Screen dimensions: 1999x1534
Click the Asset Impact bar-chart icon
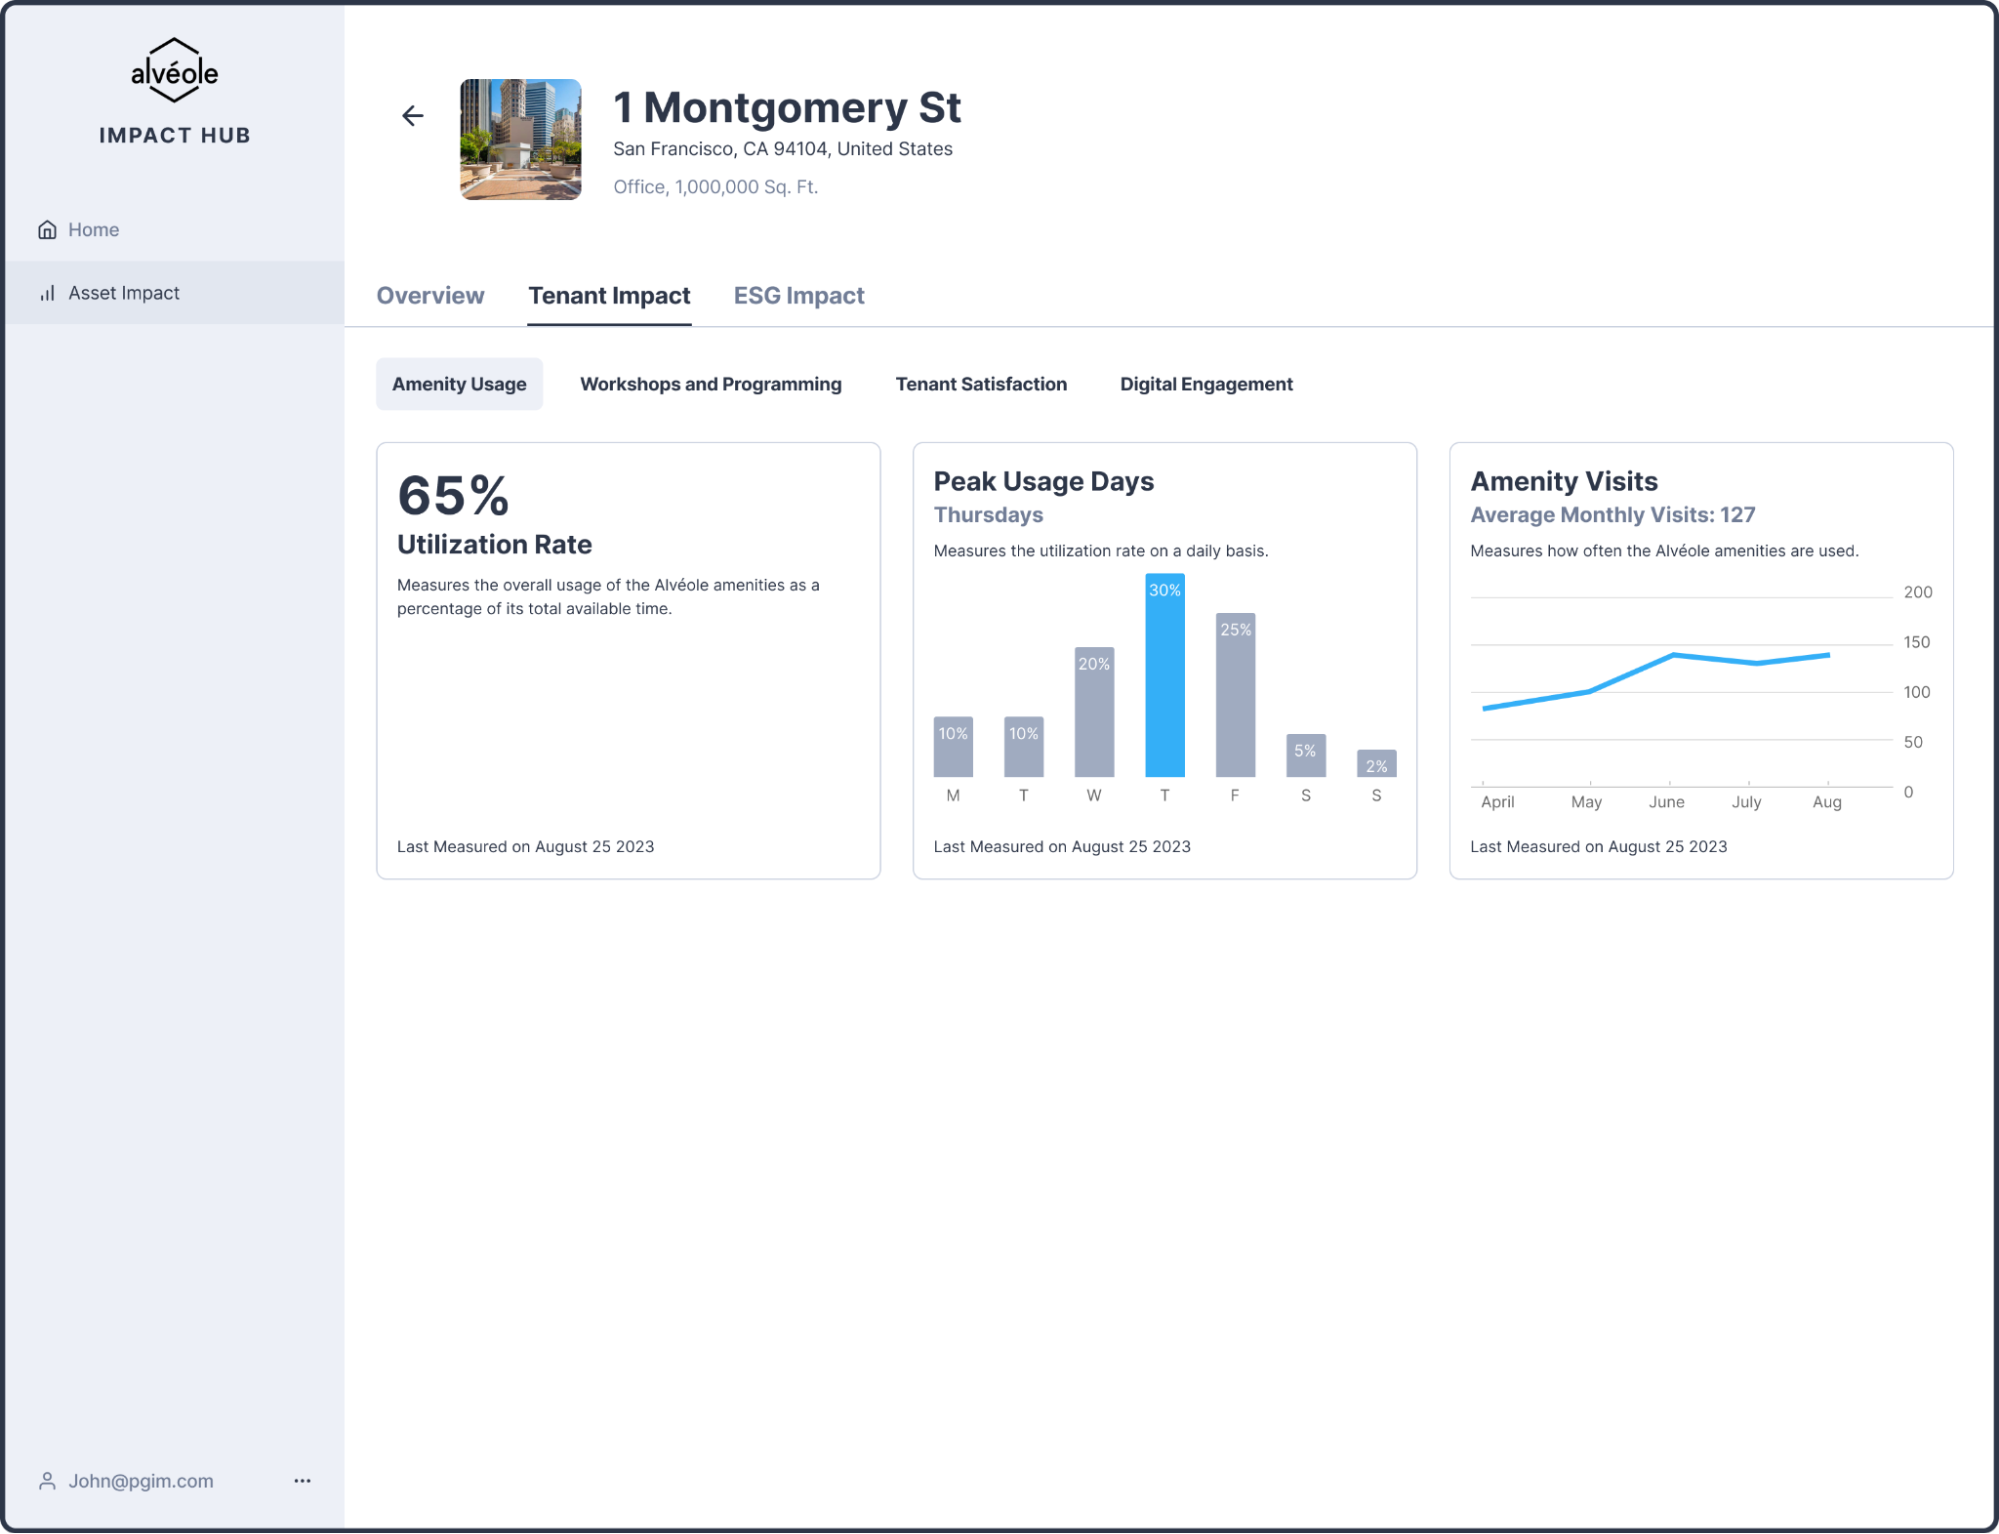pos(47,293)
